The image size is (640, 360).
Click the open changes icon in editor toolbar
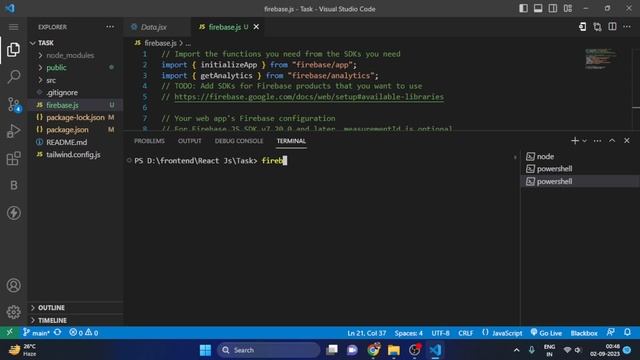(x=582, y=27)
